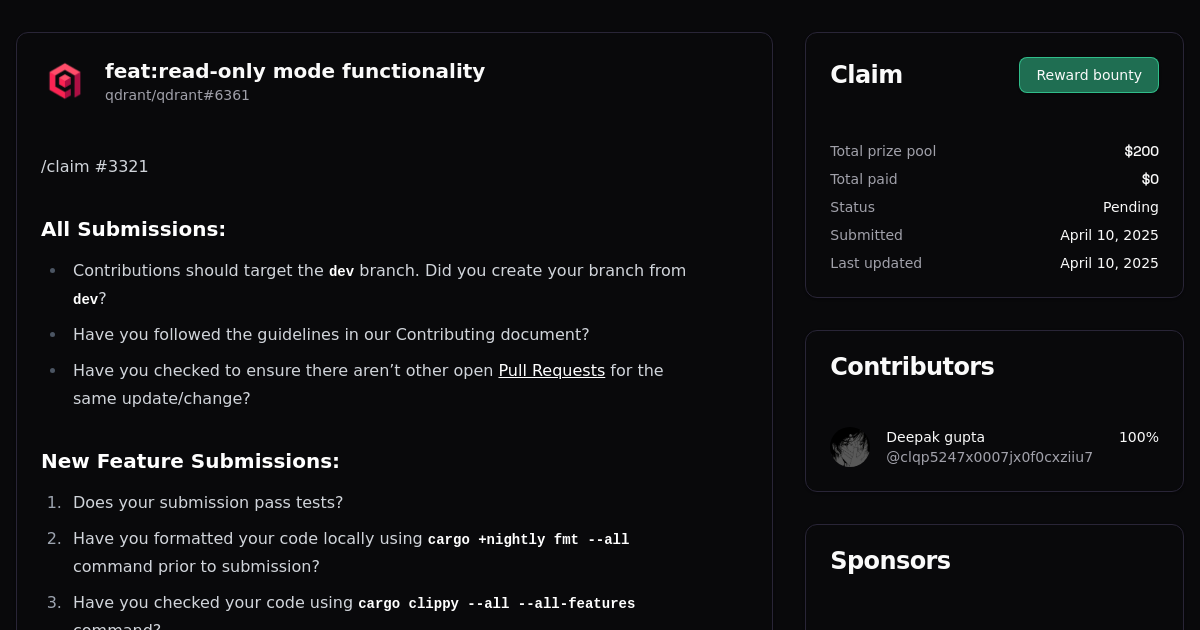Click the bounty title feat:read-only mode functionality

coord(295,71)
